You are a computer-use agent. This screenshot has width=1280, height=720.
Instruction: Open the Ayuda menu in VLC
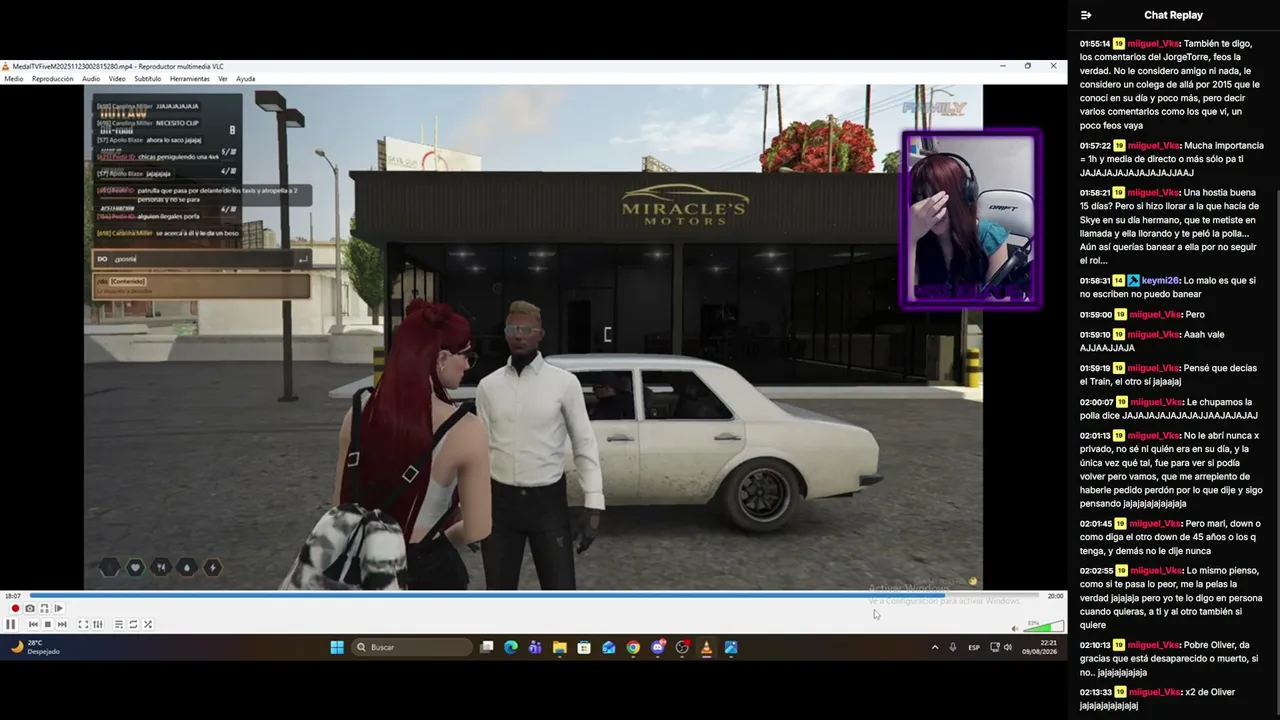pos(245,79)
